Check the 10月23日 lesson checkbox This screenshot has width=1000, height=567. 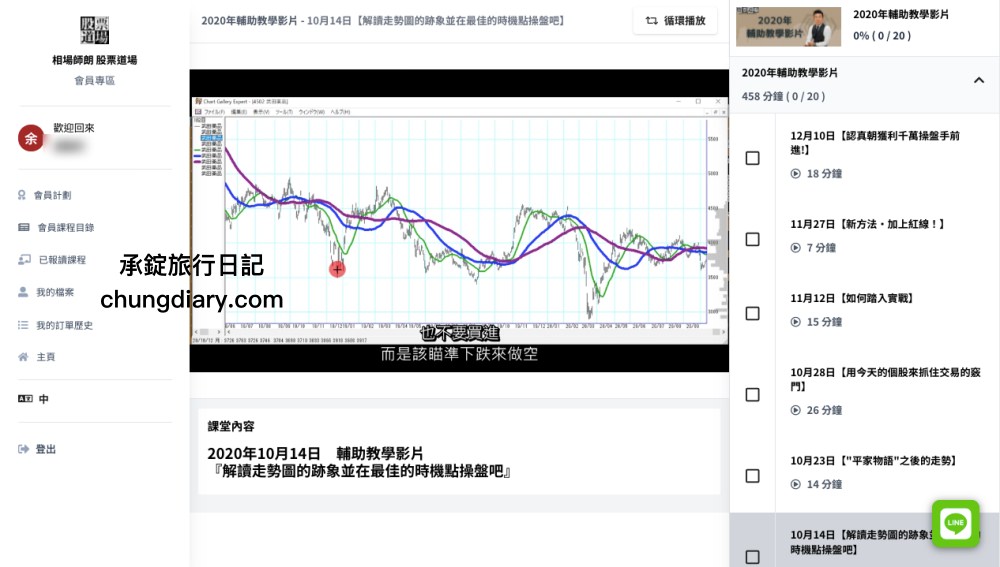[753, 476]
